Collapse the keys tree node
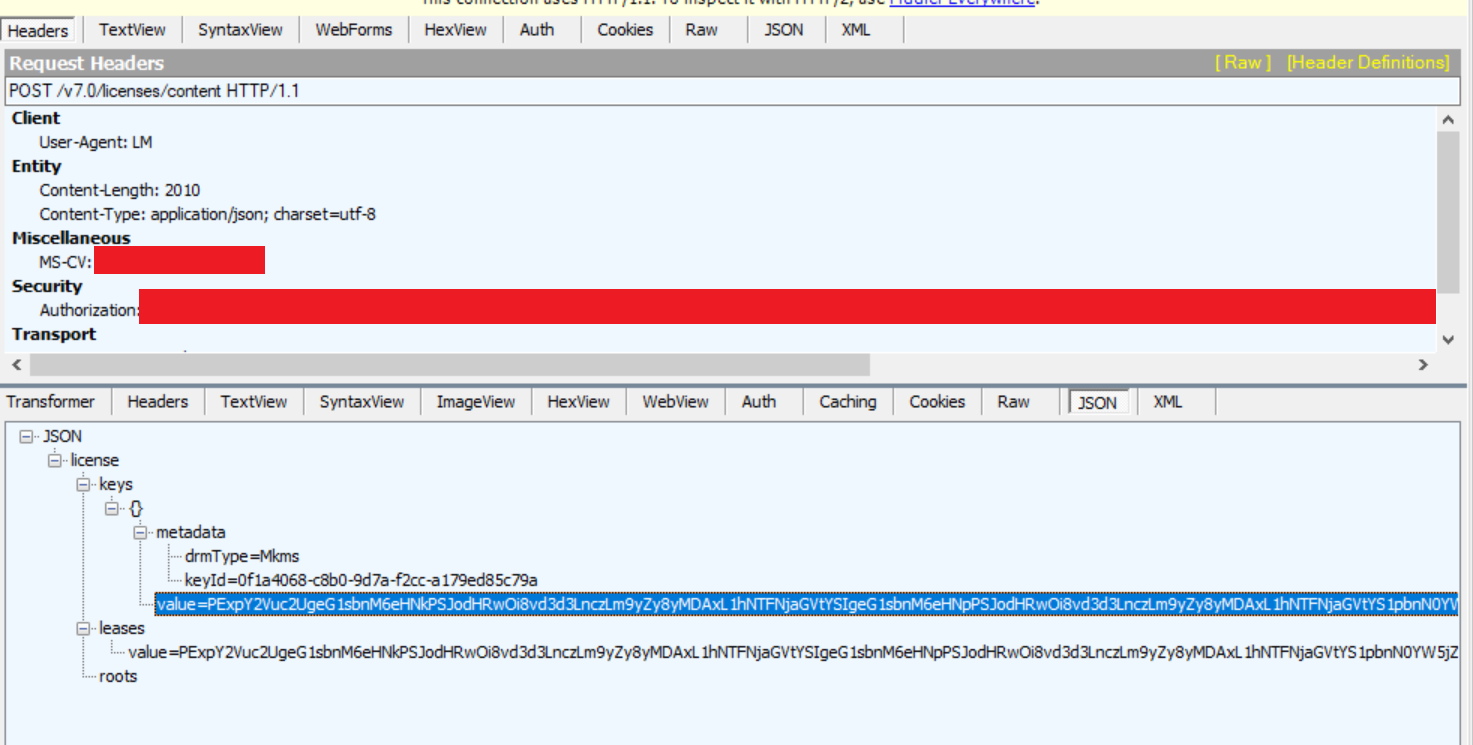Screen dimensions: 1473x745 (x=83, y=485)
